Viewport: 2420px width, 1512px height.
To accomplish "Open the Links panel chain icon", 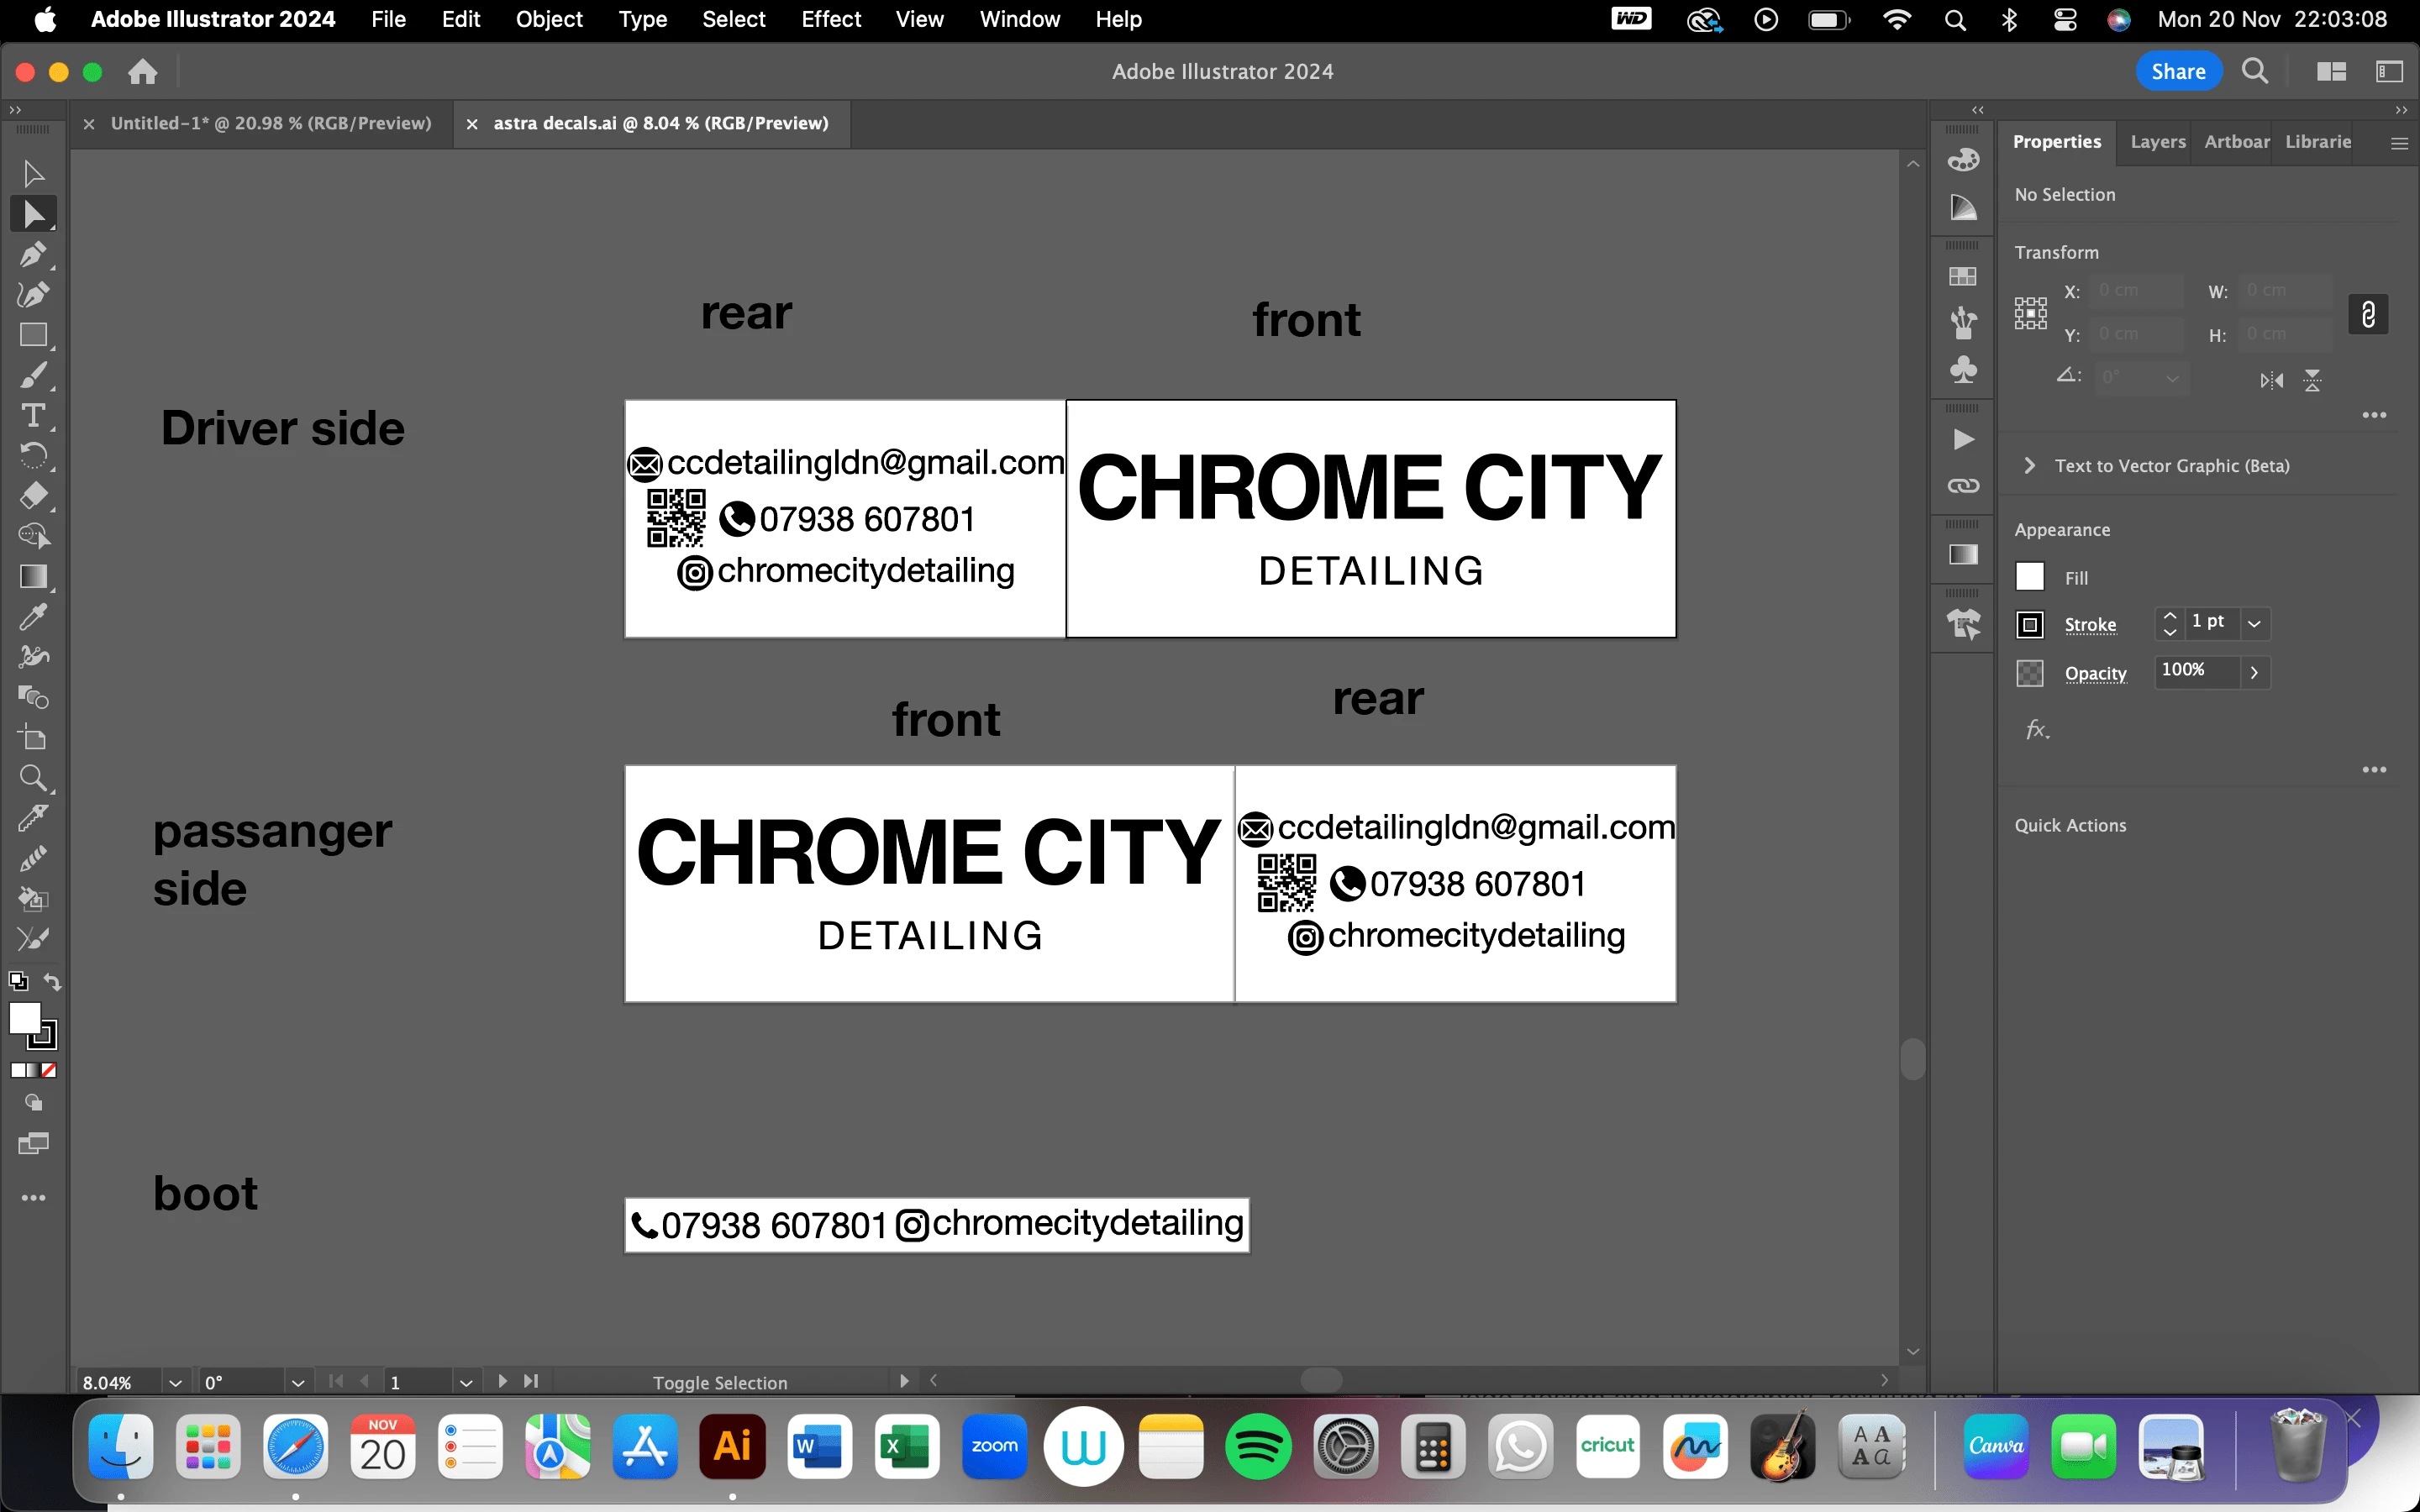I will tap(1963, 486).
